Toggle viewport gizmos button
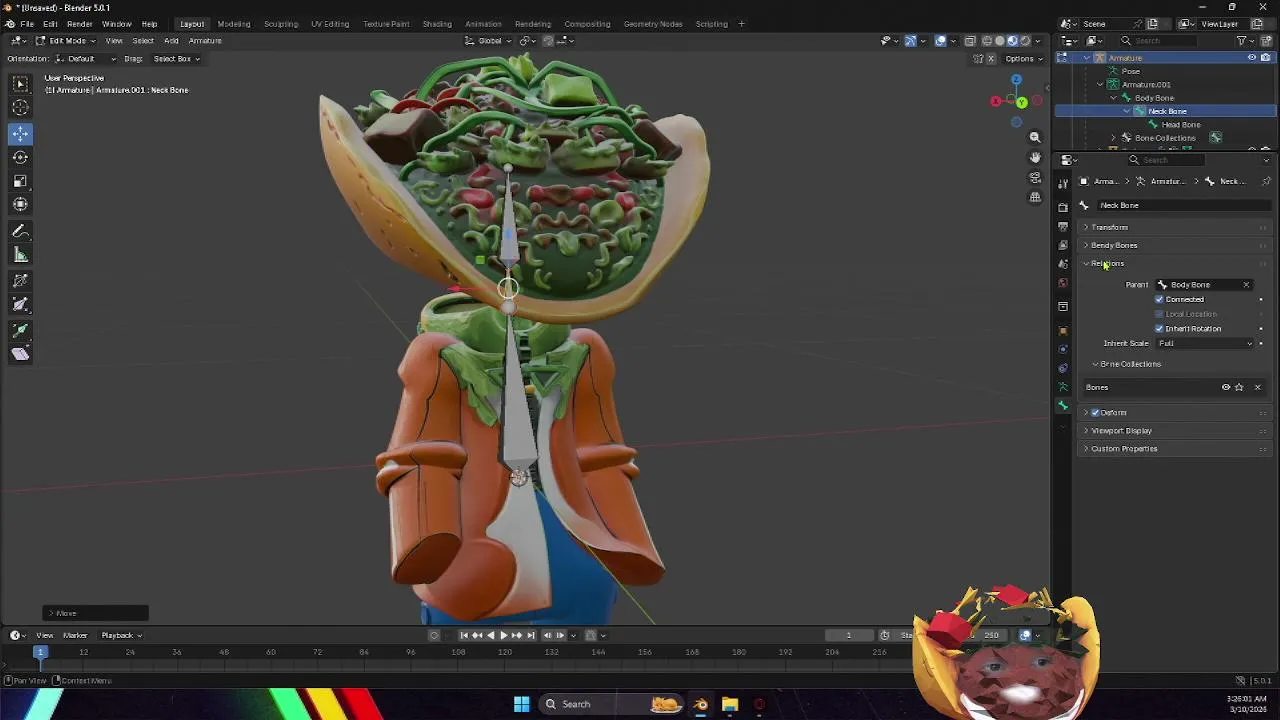This screenshot has height=720, width=1280. point(910,41)
